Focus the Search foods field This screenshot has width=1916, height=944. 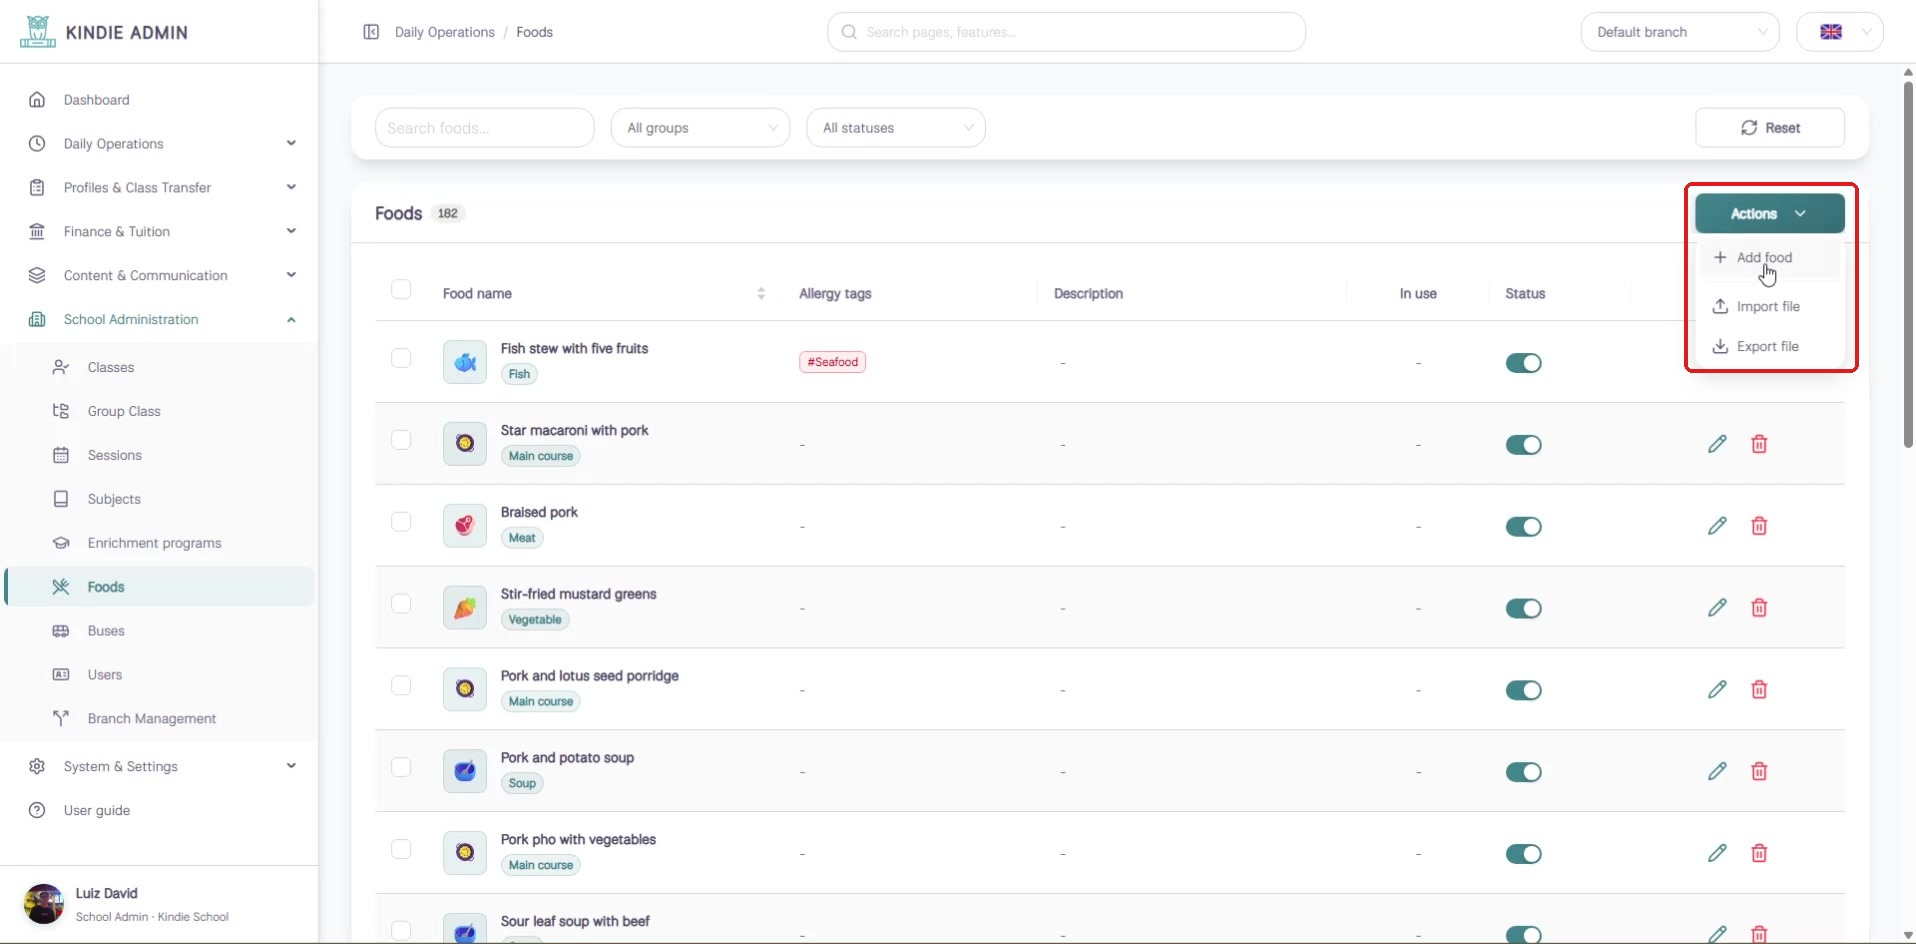point(485,128)
